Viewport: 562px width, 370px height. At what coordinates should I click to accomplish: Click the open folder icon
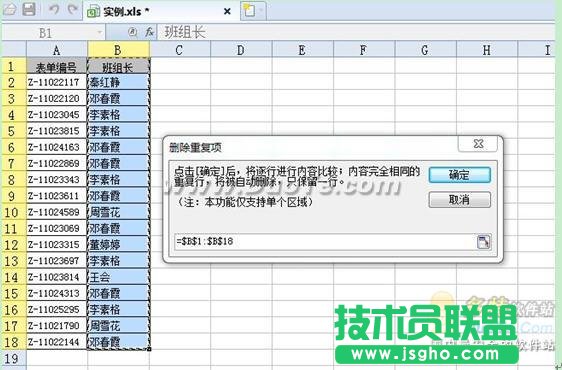(x=9, y=9)
